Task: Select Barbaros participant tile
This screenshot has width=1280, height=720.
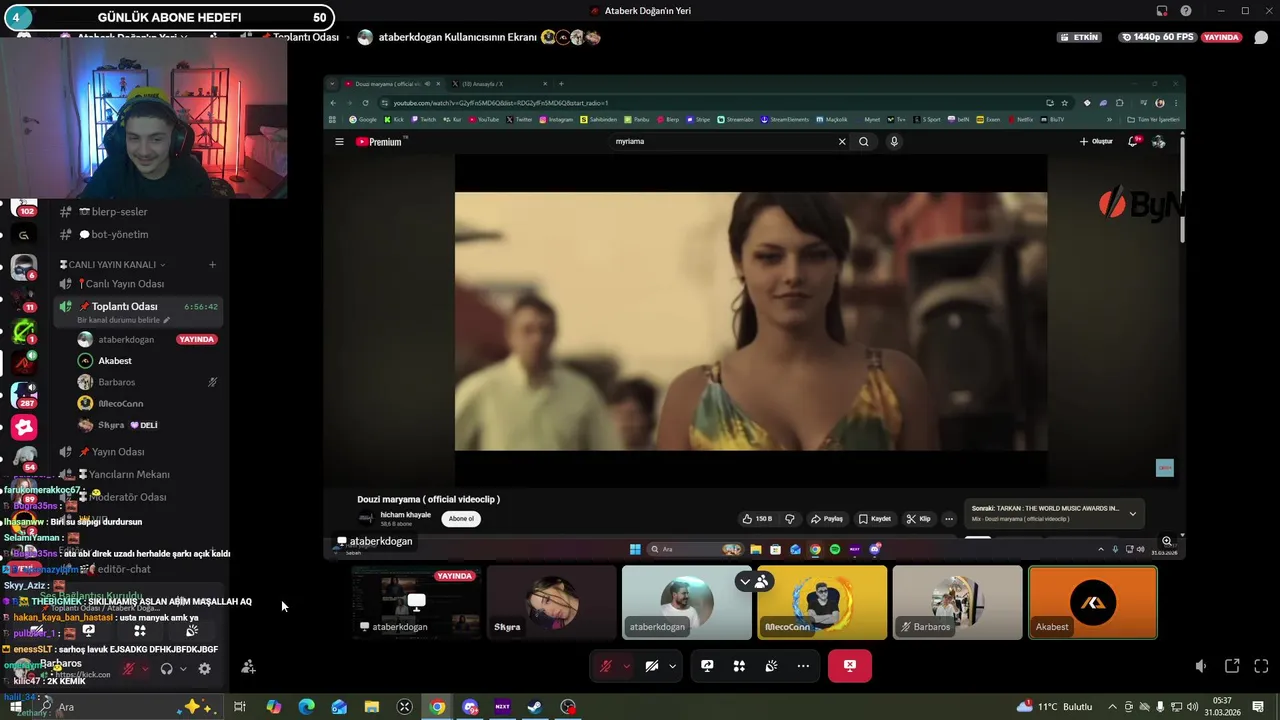Action: 957,602
